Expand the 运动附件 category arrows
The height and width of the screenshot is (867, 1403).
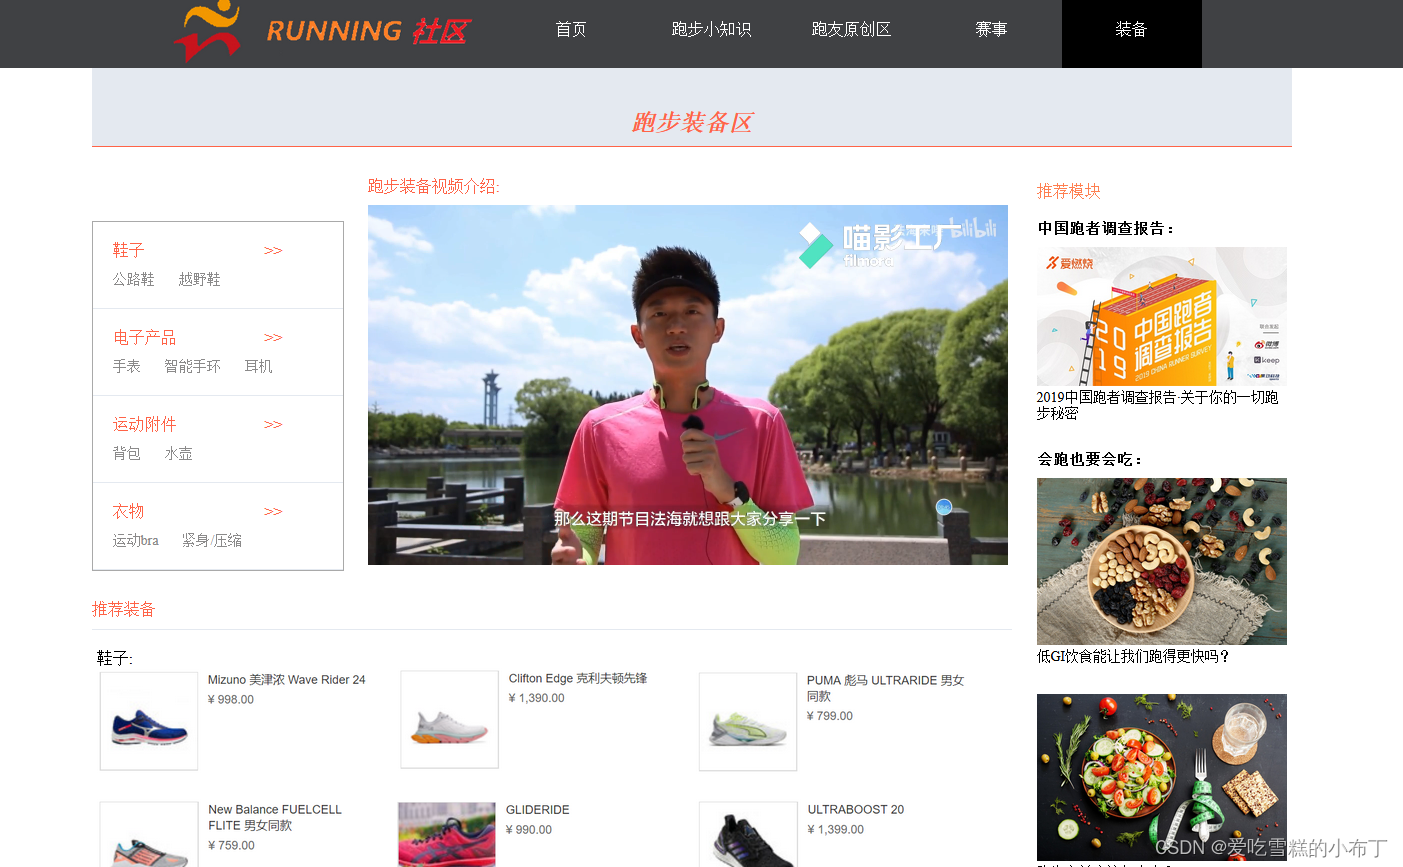[x=273, y=425]
